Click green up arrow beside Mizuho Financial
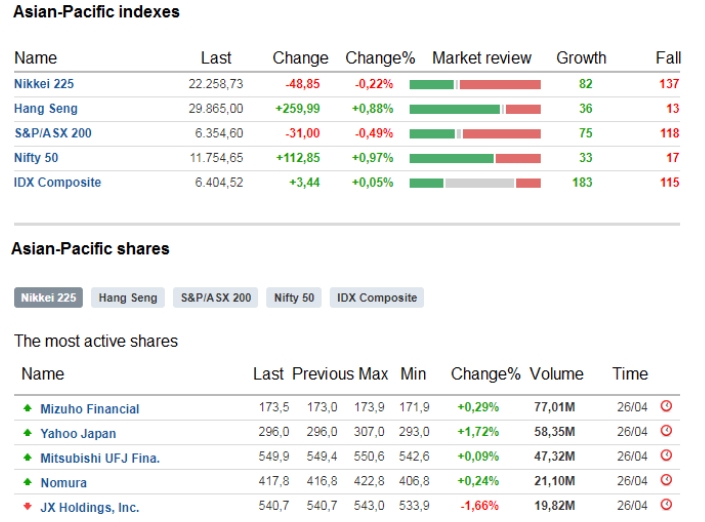The width and height of the screenshot is (705, 522). click(27, 408)
